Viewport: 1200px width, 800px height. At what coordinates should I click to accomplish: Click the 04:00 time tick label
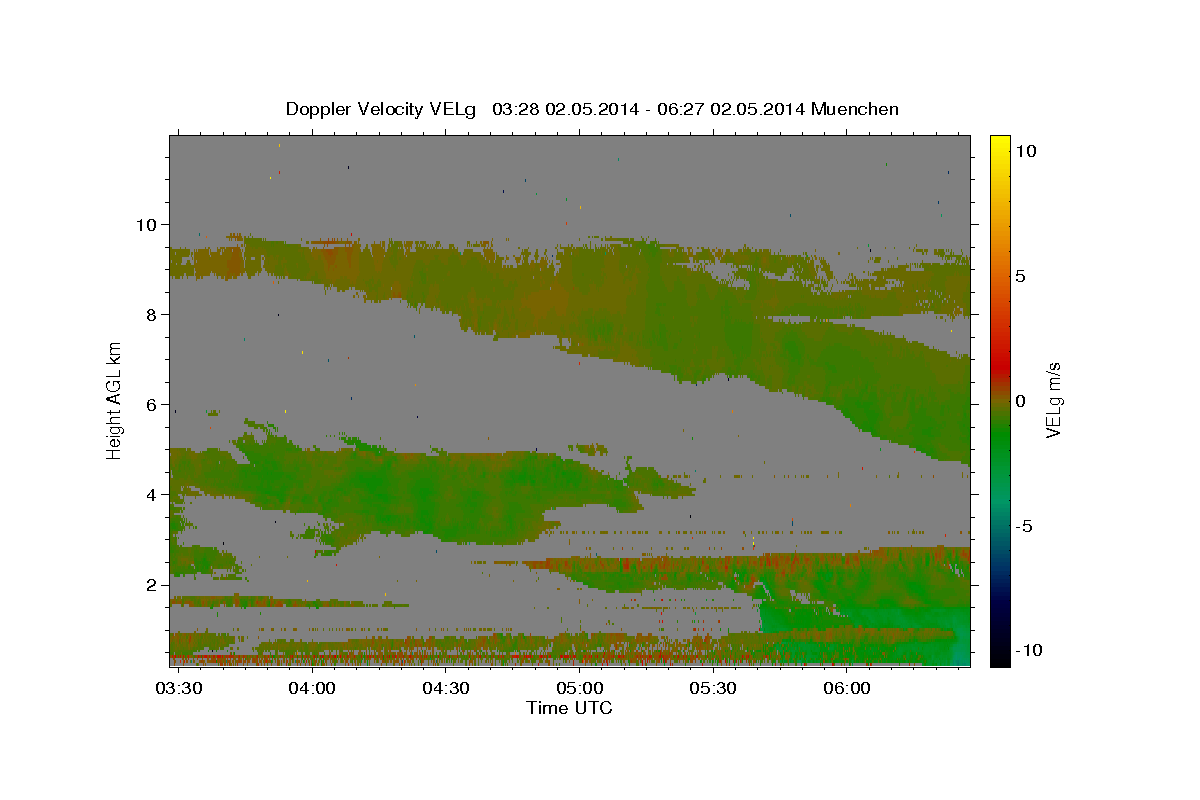tap(312, 689)
